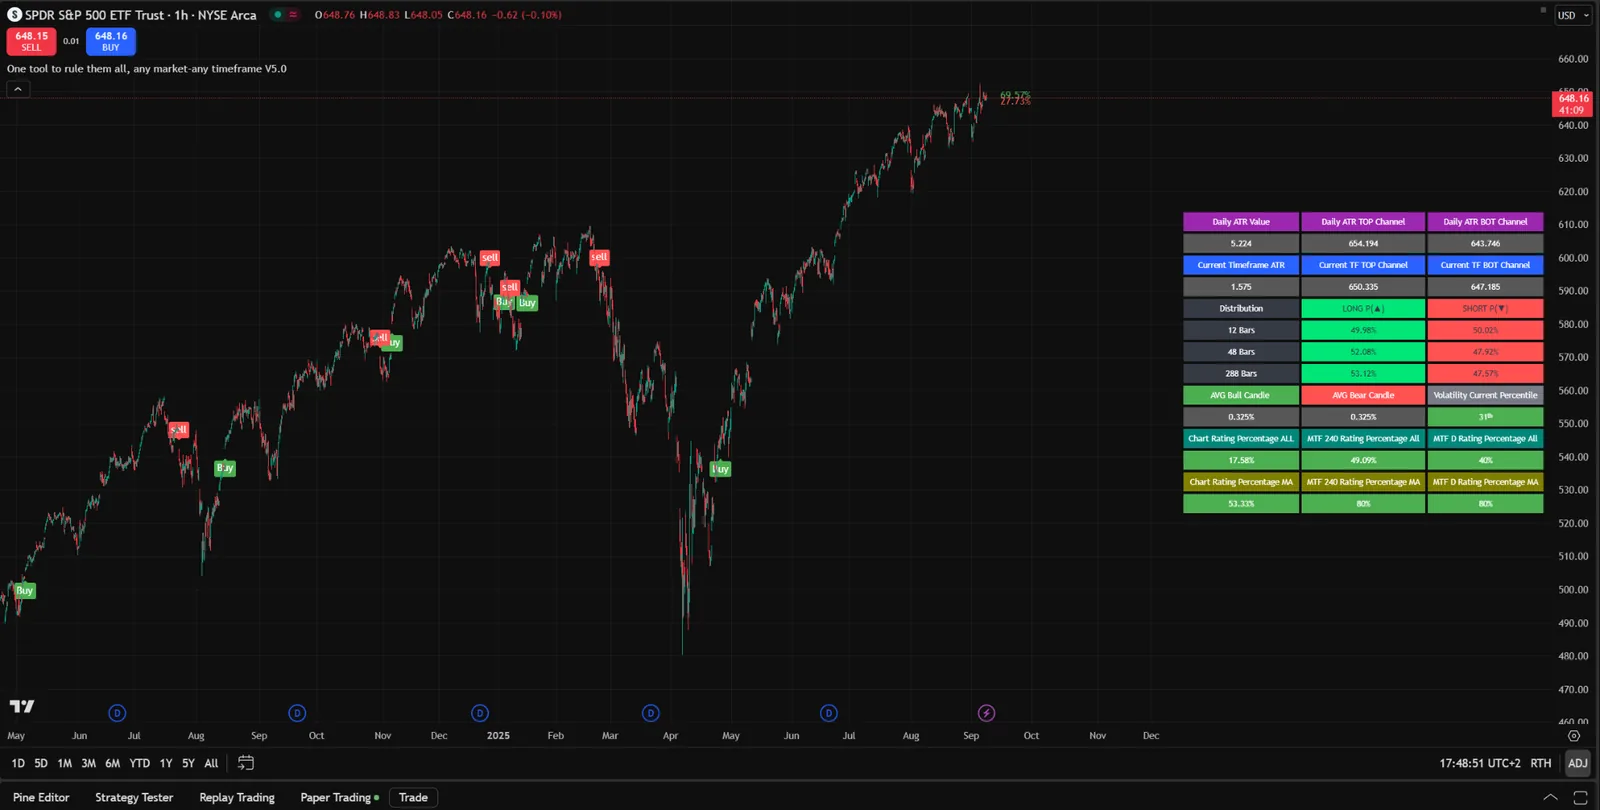This screenshot has width=1600, height=810.
Task: Click the 5.224 ATR value cell
Action: tap(1241, 243)
